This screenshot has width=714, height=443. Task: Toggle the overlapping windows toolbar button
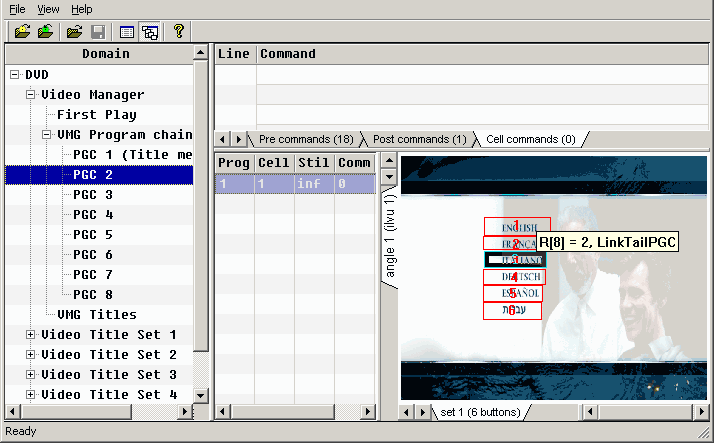pos(150,32)
